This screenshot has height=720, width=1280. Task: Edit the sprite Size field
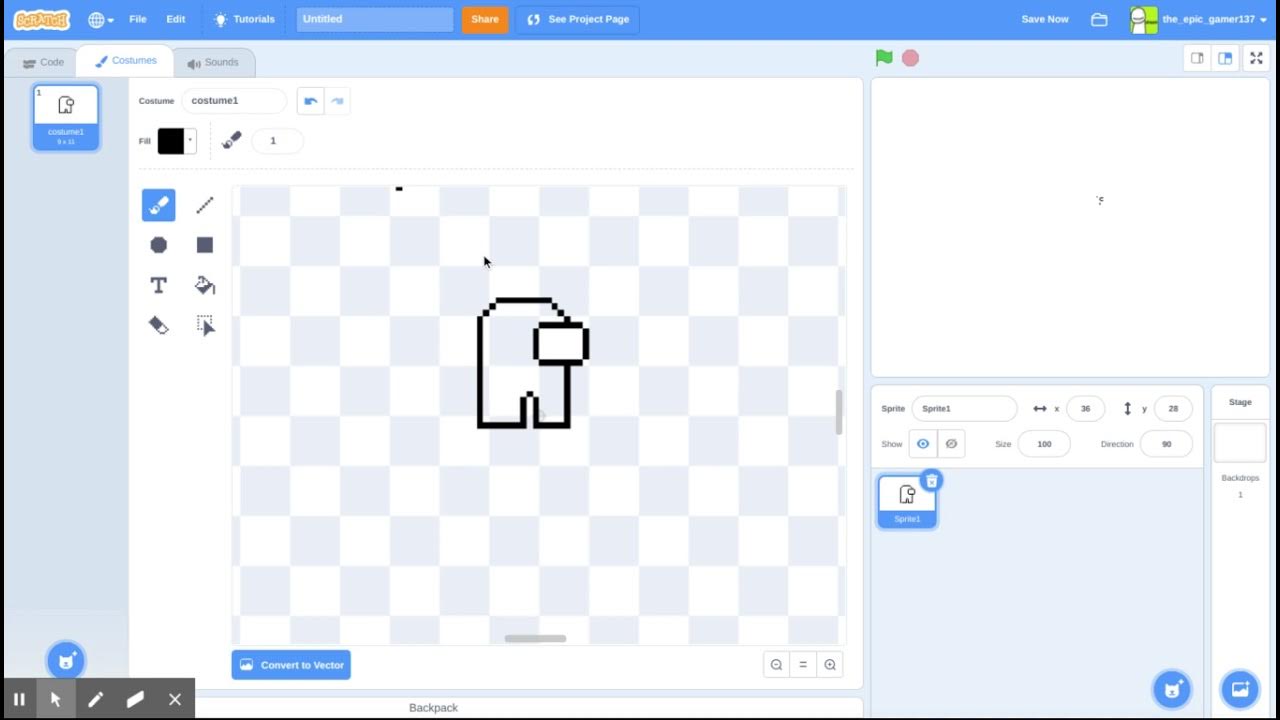pyautogui.click(x=1044, y=444)
